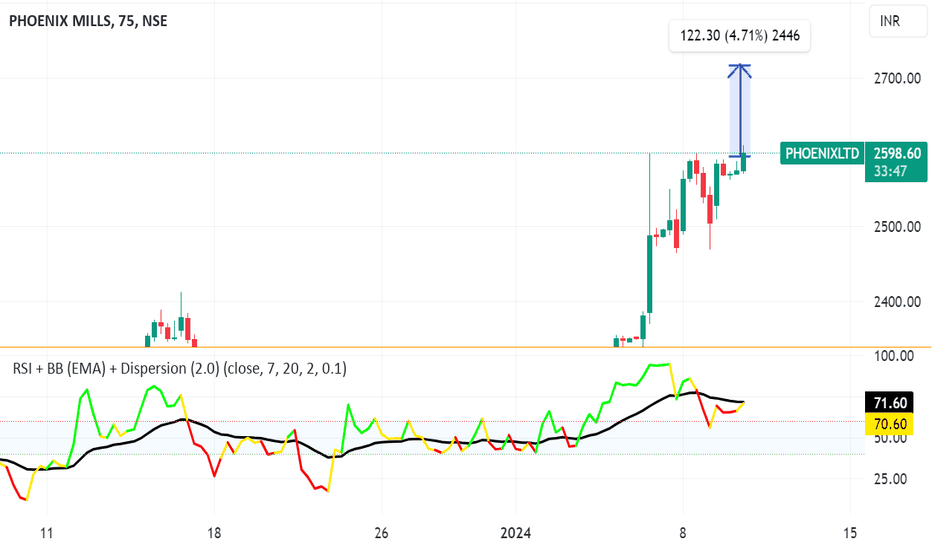Click the PHOENIX MILLS, 75, NSE chart title
Image resolution: width=932 pixels, height=550 pixels.
click(x=88, y=21)
